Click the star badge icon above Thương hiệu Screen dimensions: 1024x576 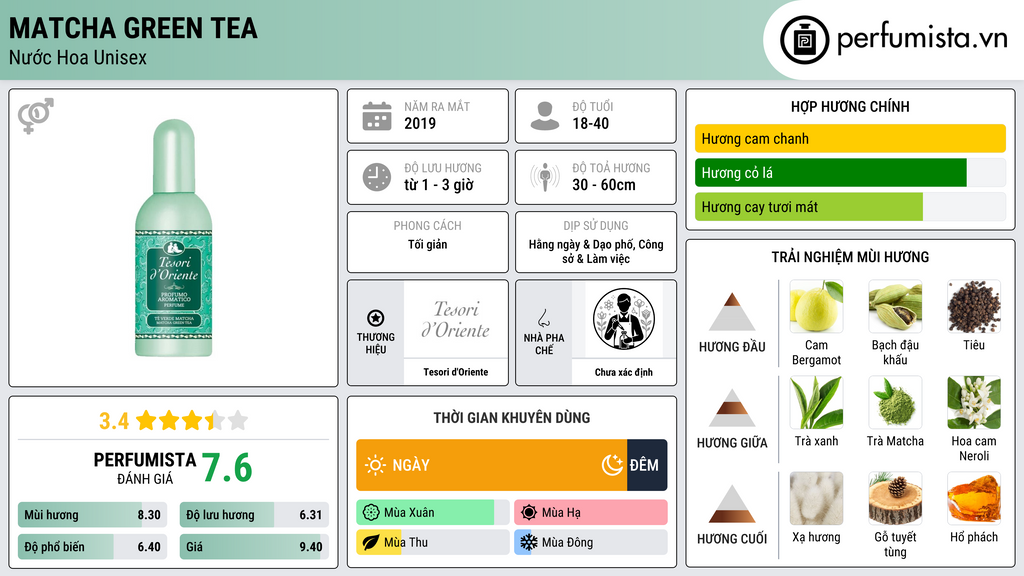pos(376,318)
